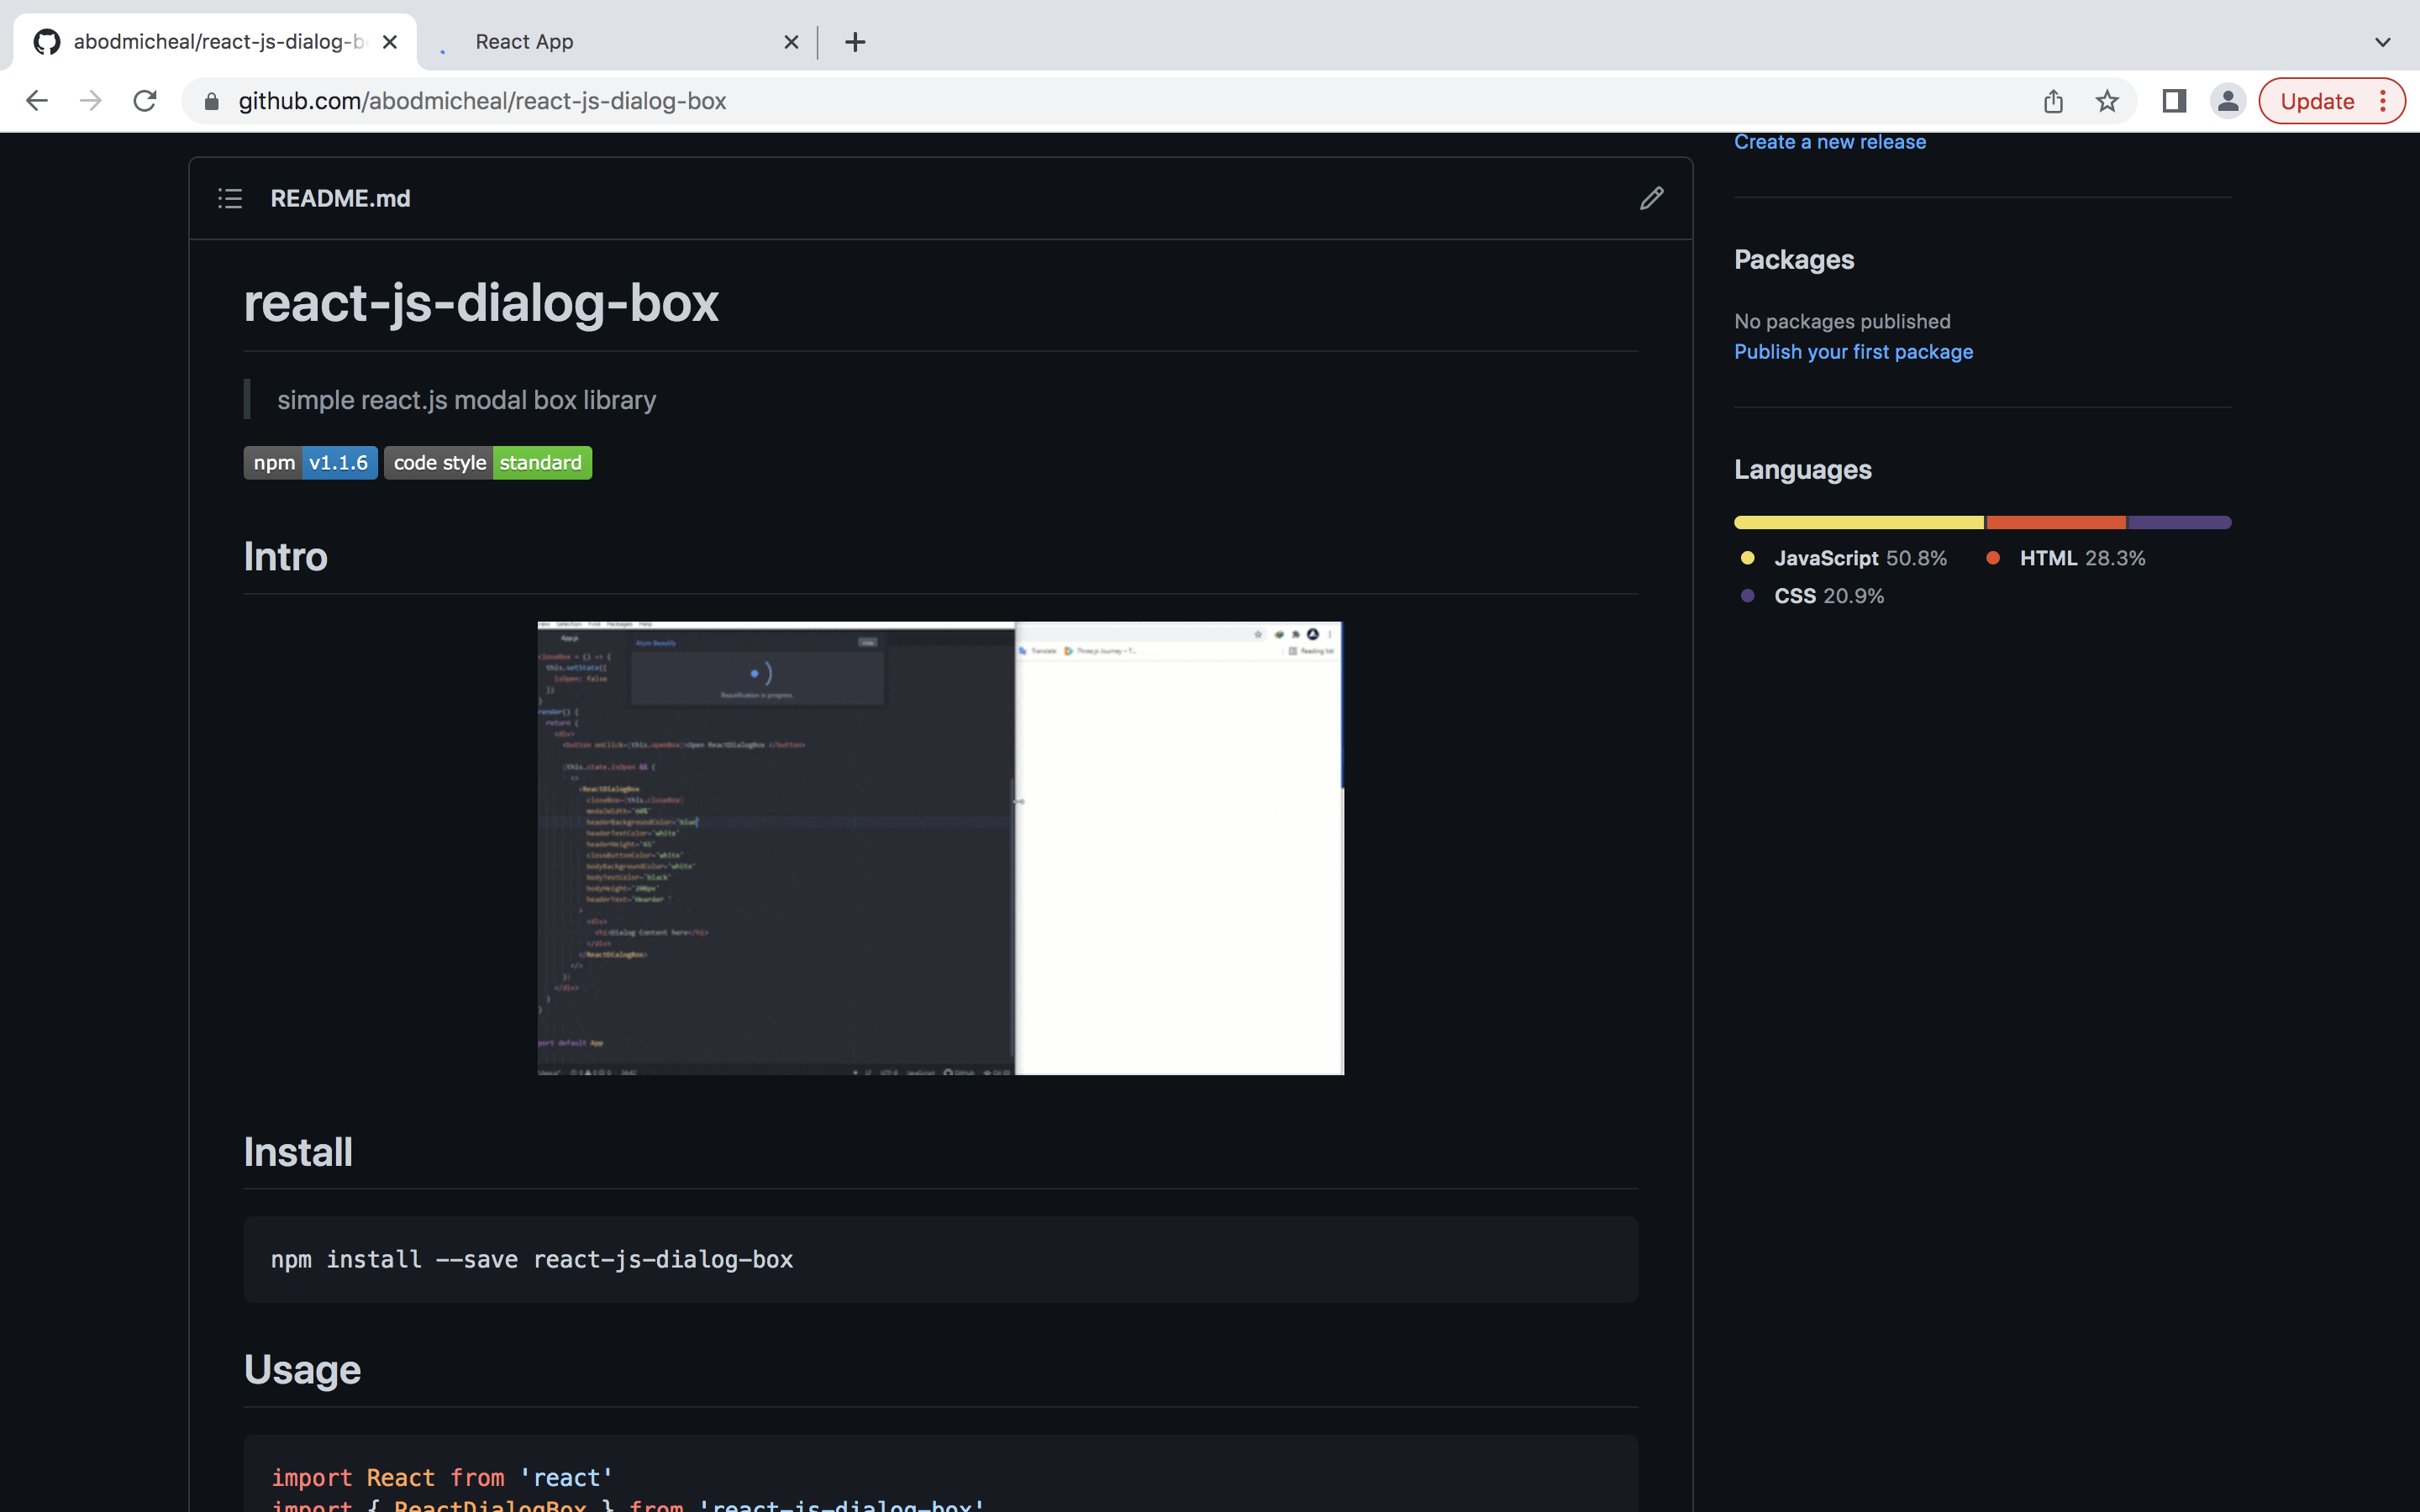This screenshot has width=2420, height=1512.
Task: Click the Intro section heading
Action: 286,556
